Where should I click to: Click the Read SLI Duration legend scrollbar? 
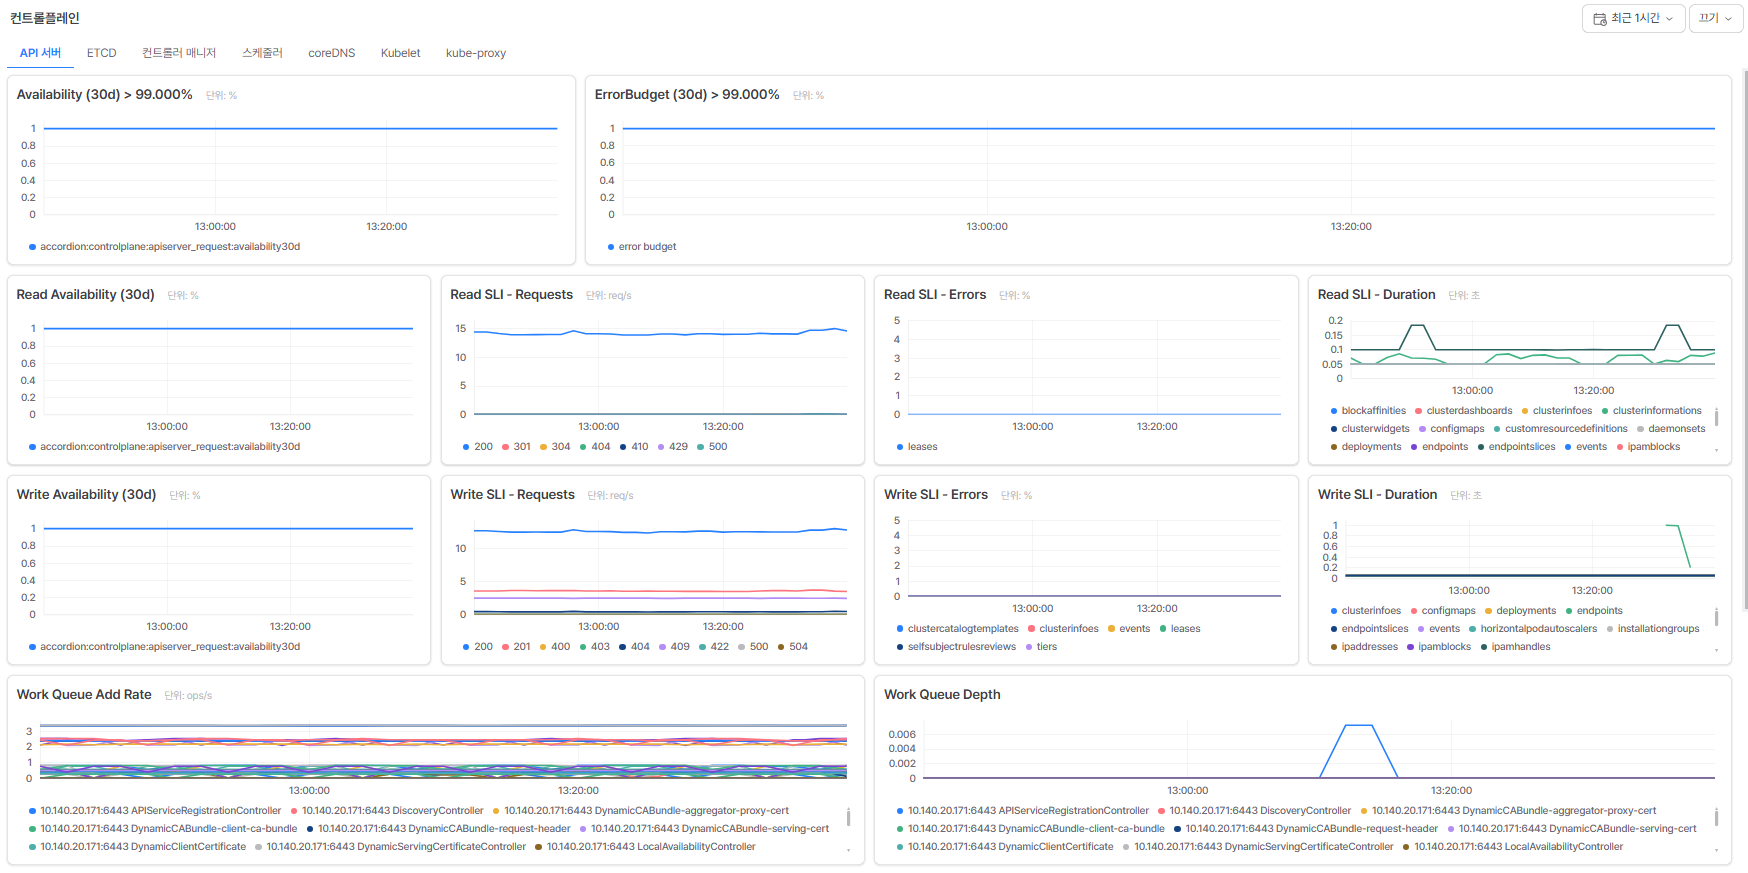[1716, 418]
